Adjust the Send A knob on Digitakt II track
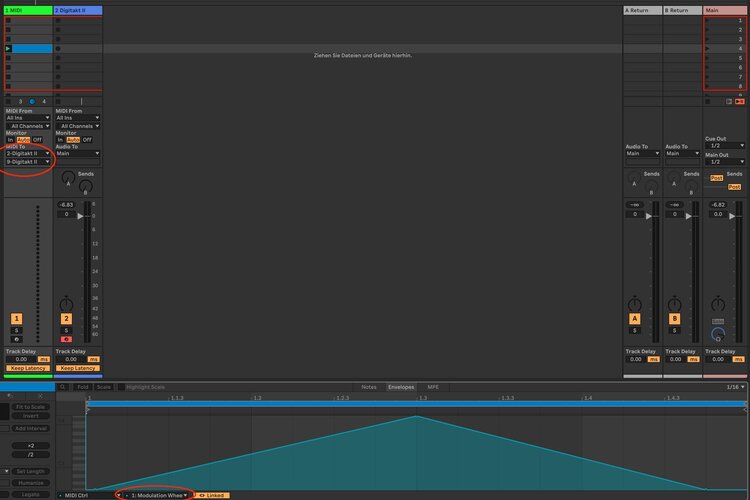This screenshot has width=750, height=500. tap(68, 178)
